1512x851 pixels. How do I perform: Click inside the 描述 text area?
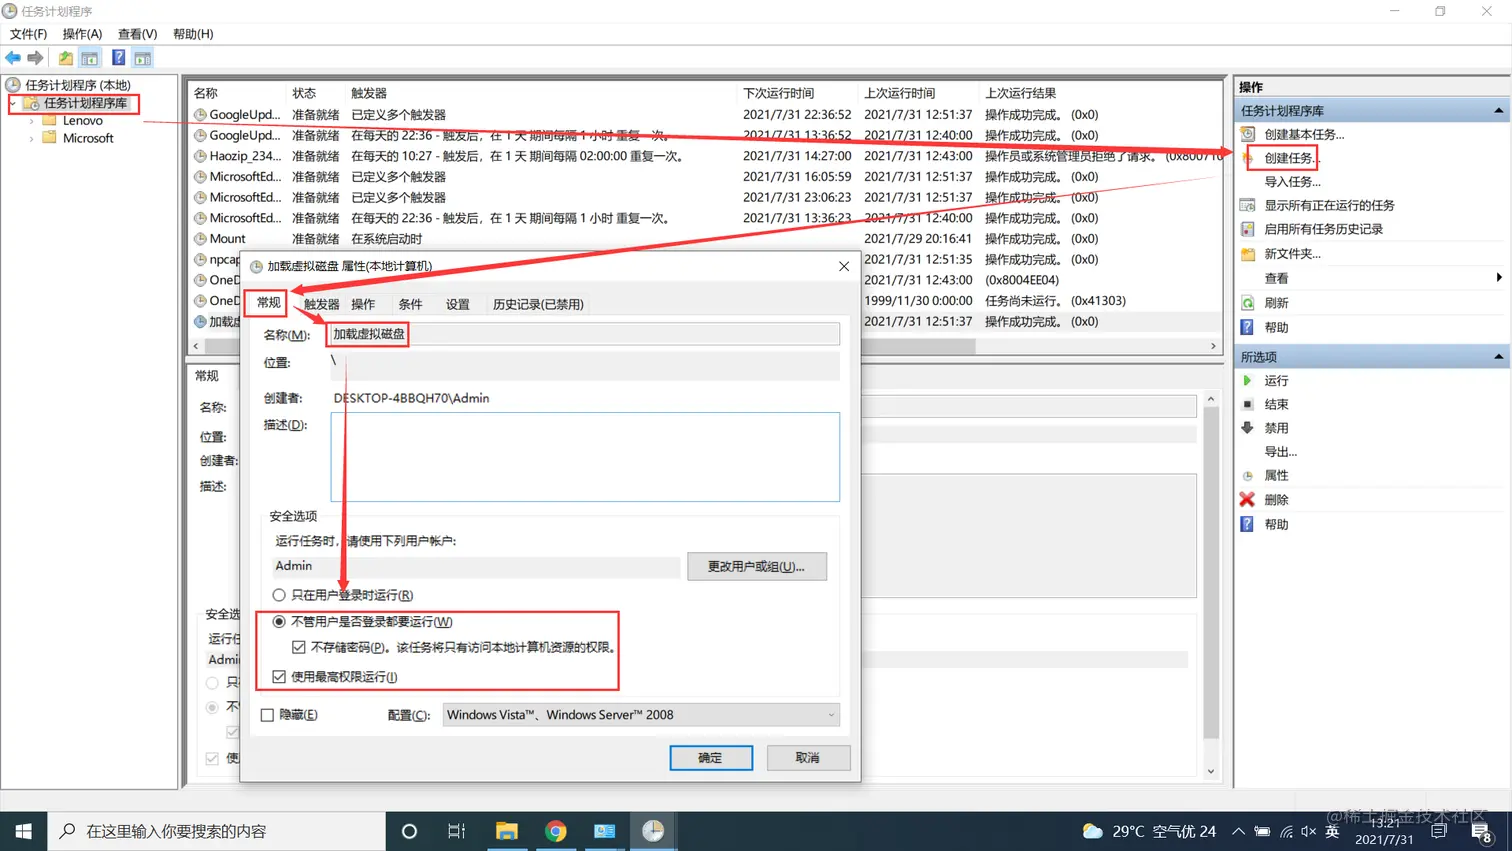tap(585, 457)
